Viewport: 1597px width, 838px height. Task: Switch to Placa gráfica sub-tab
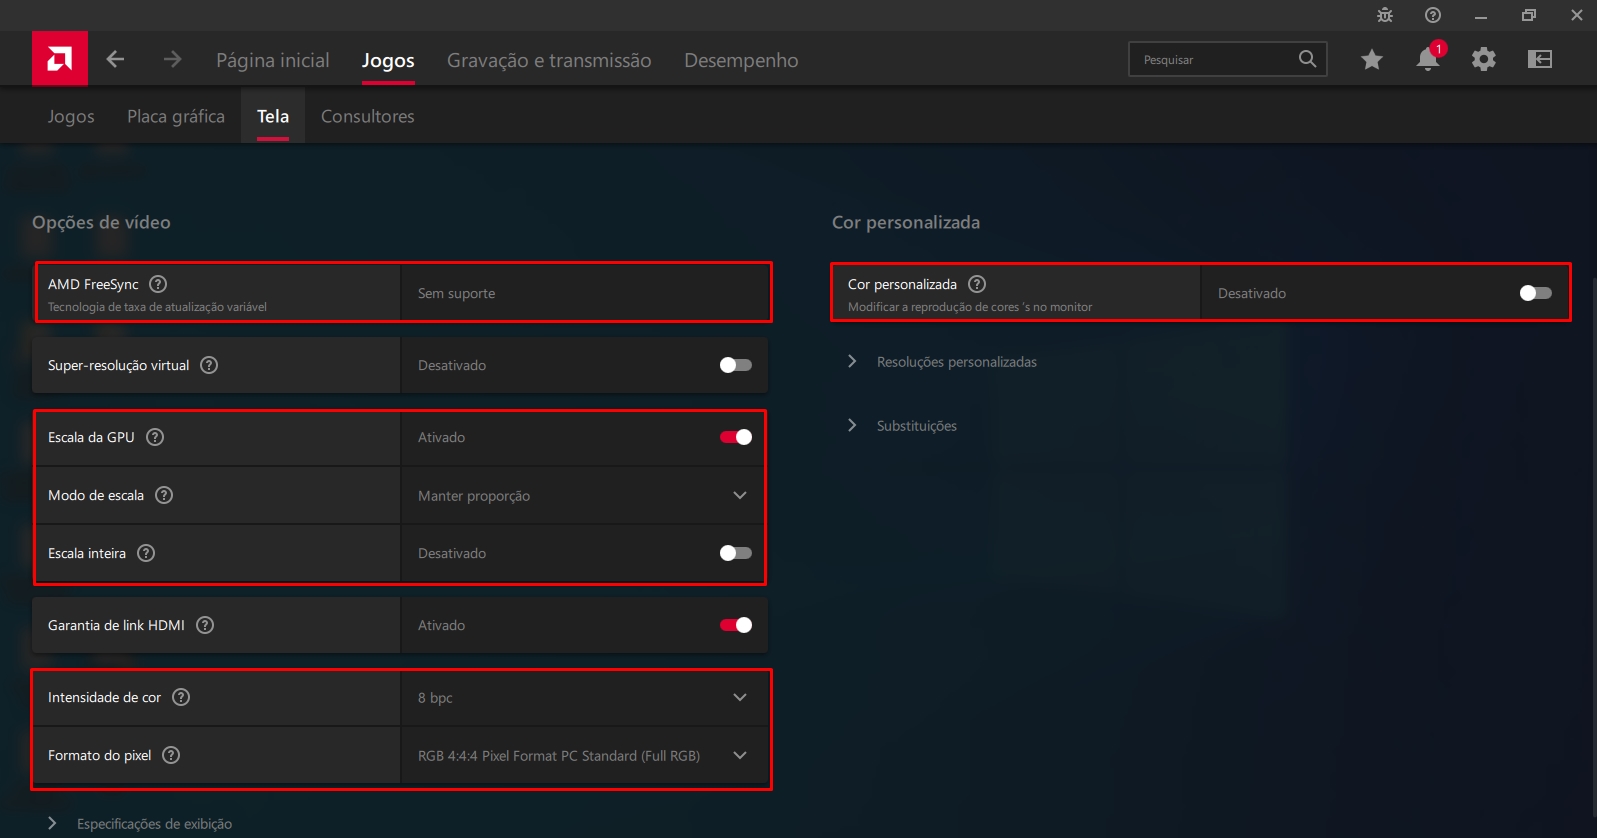[x=176, y=116]
